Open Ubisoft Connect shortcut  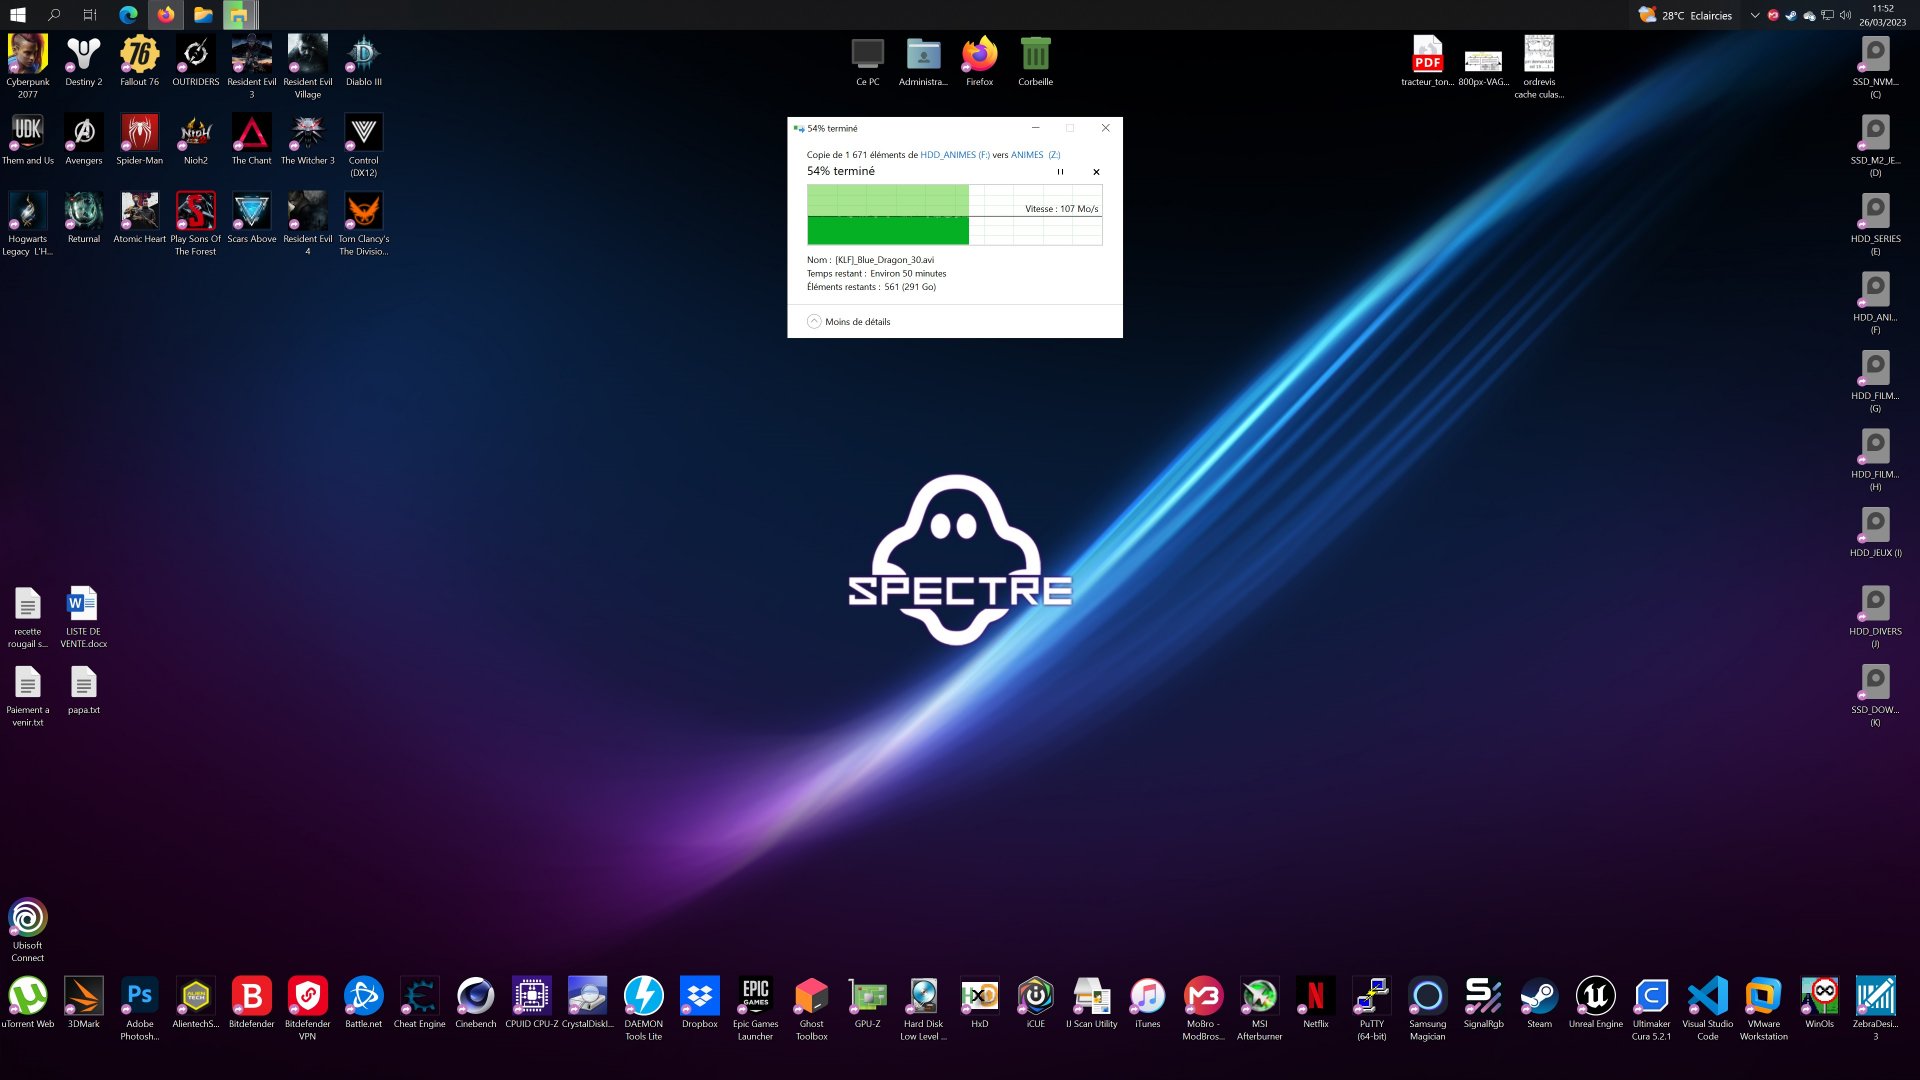[28, 930]
